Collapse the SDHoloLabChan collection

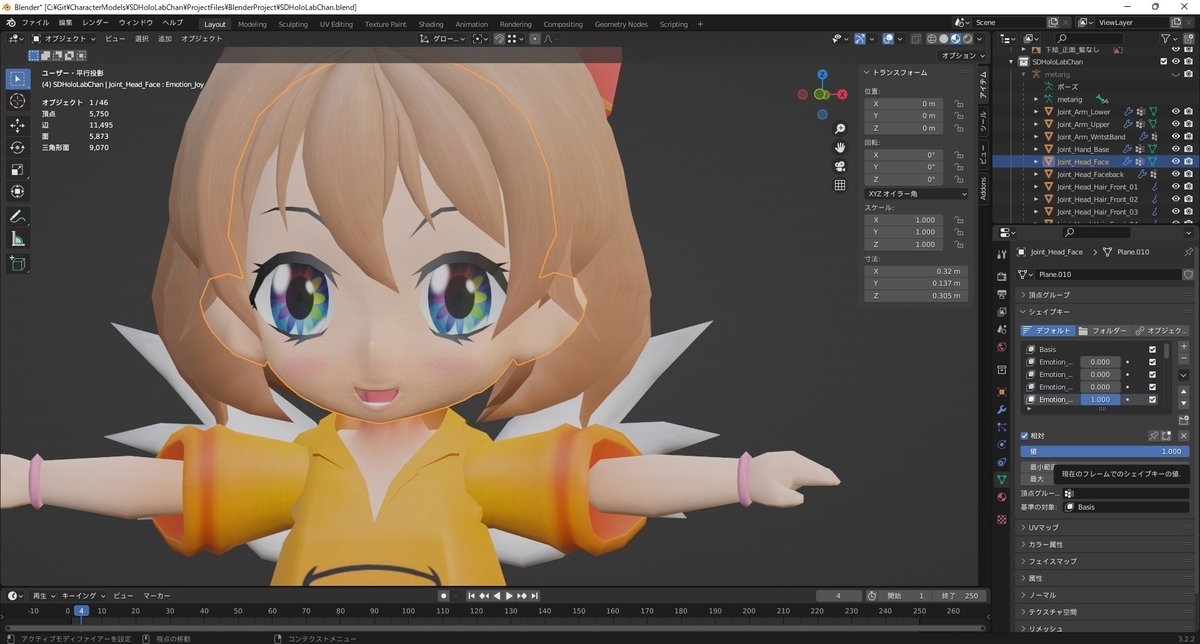[1011, 62]
